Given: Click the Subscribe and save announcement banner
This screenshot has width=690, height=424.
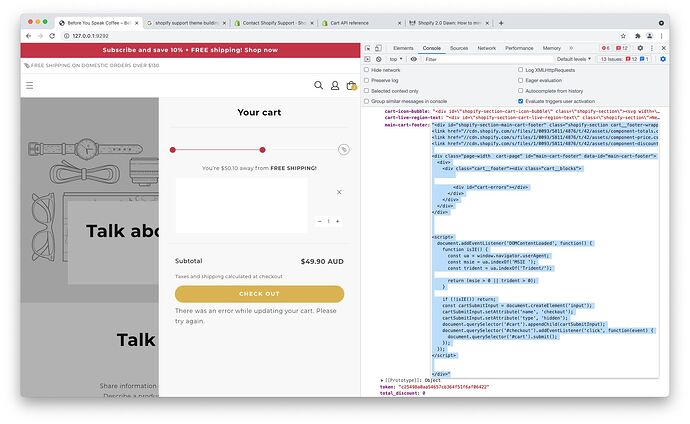Looking at the screenshot, I should [x=190, y=50].
